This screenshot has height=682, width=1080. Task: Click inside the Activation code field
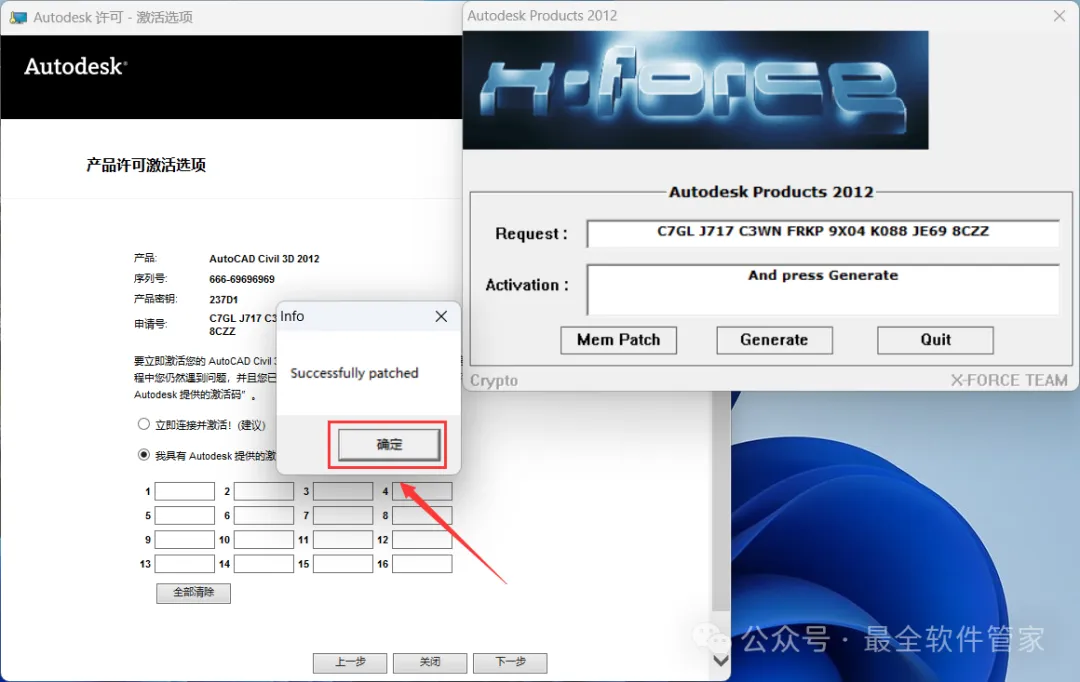click(x=823, y=289)
